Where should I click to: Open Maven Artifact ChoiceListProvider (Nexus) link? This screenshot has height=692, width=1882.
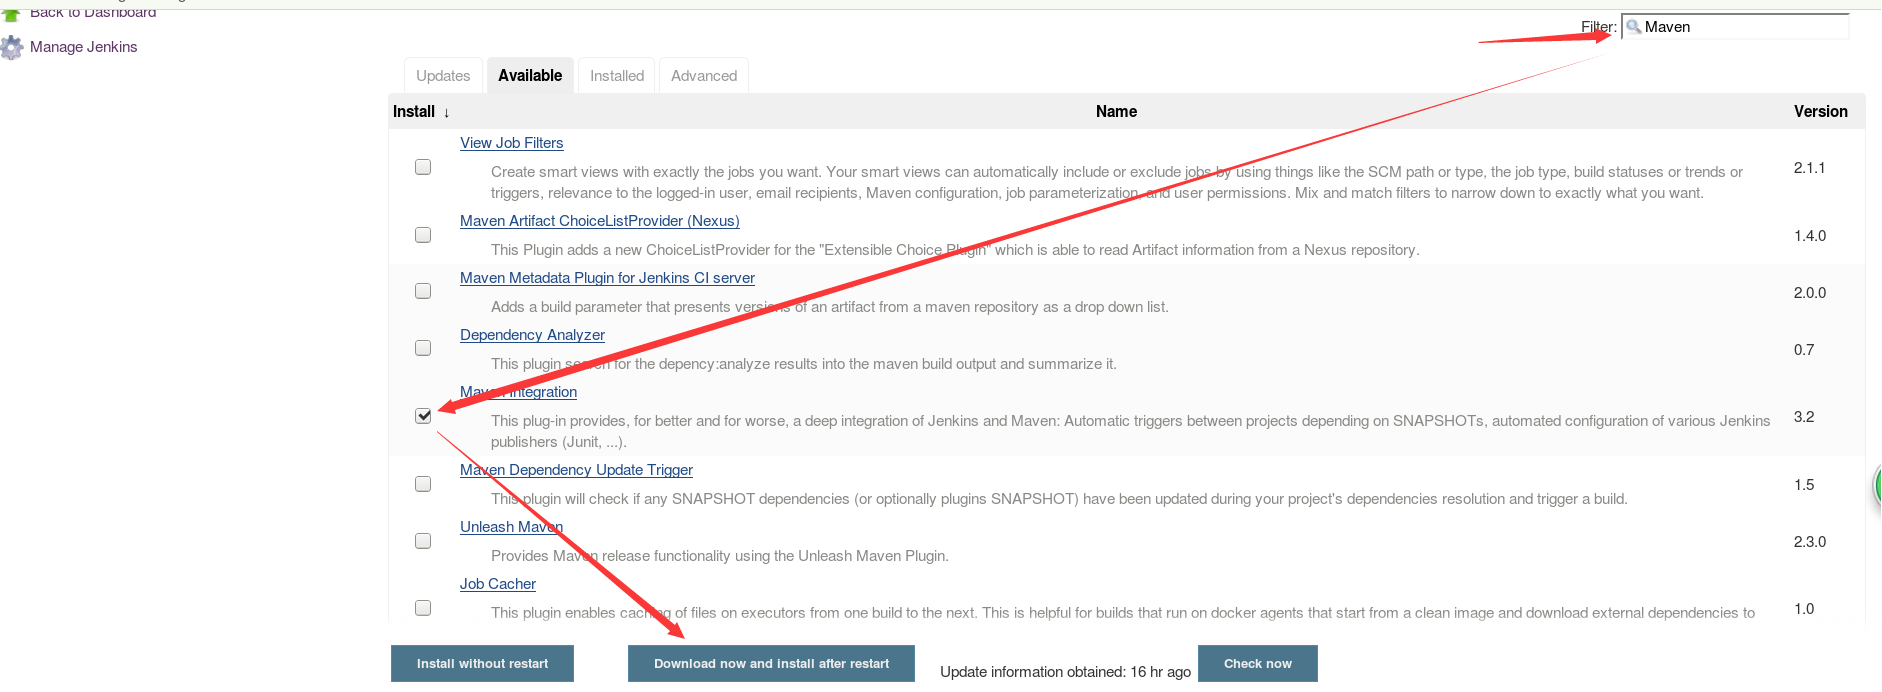click(x=600, y=221)
